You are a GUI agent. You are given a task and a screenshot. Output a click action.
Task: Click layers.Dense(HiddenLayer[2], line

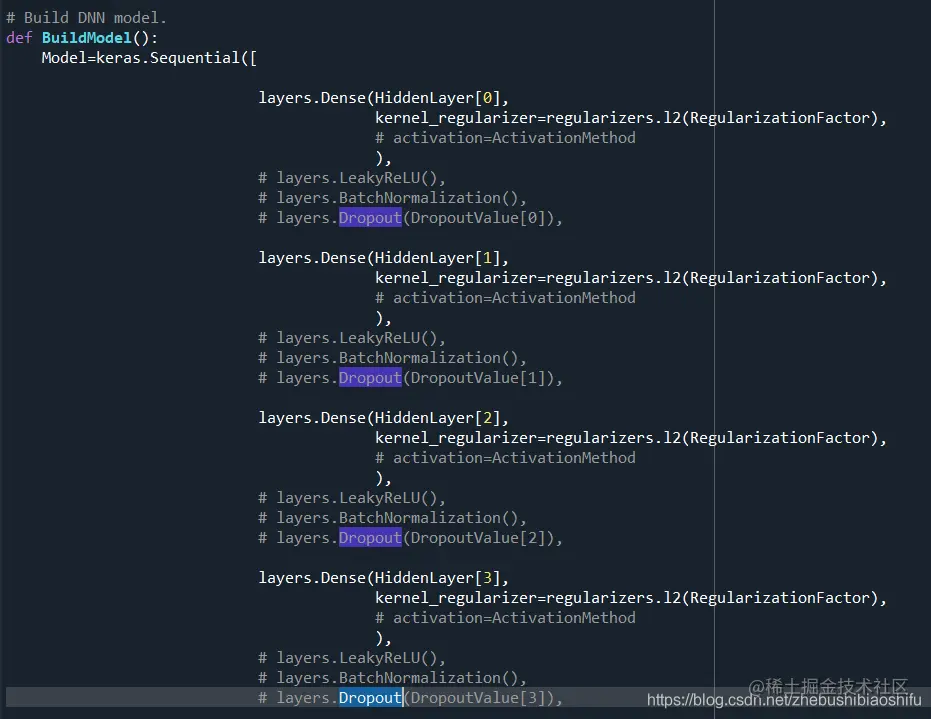coord(384,418)
